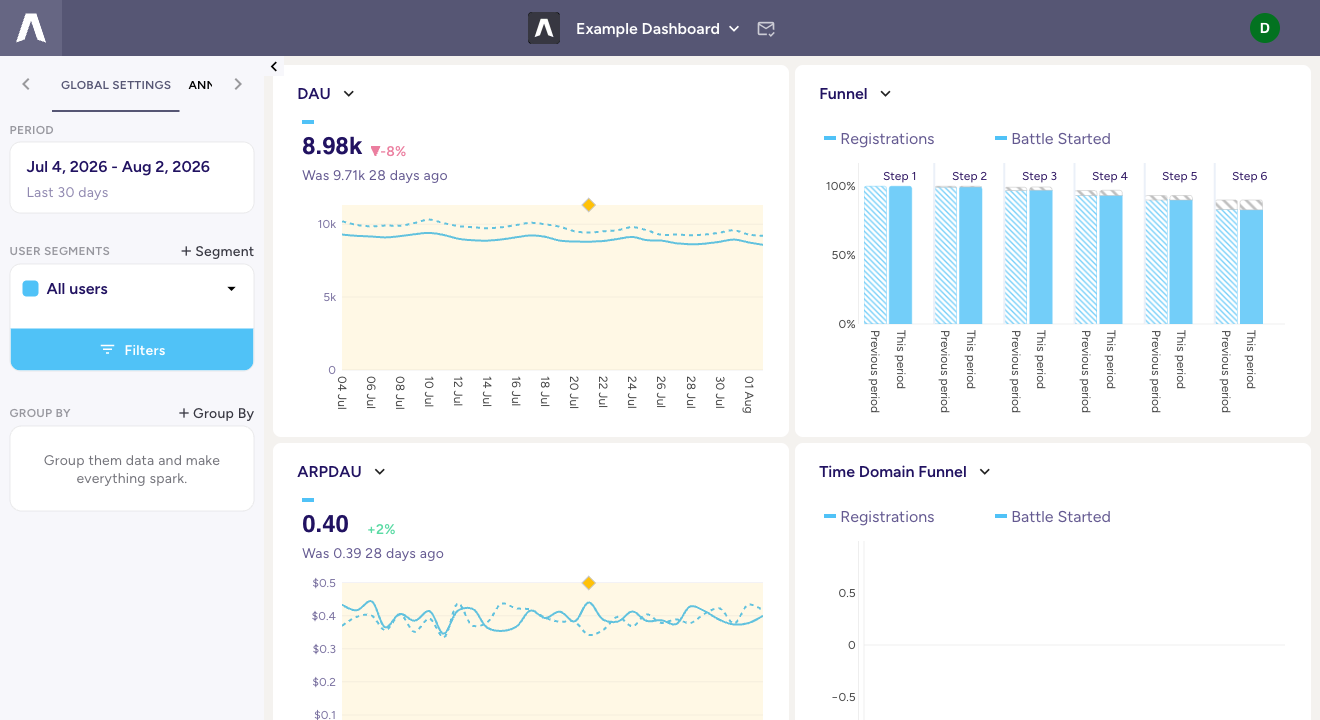This screenshot has height=720, width=1320.
Task: Click the Last 30 days text
Action: coord(67,193)
